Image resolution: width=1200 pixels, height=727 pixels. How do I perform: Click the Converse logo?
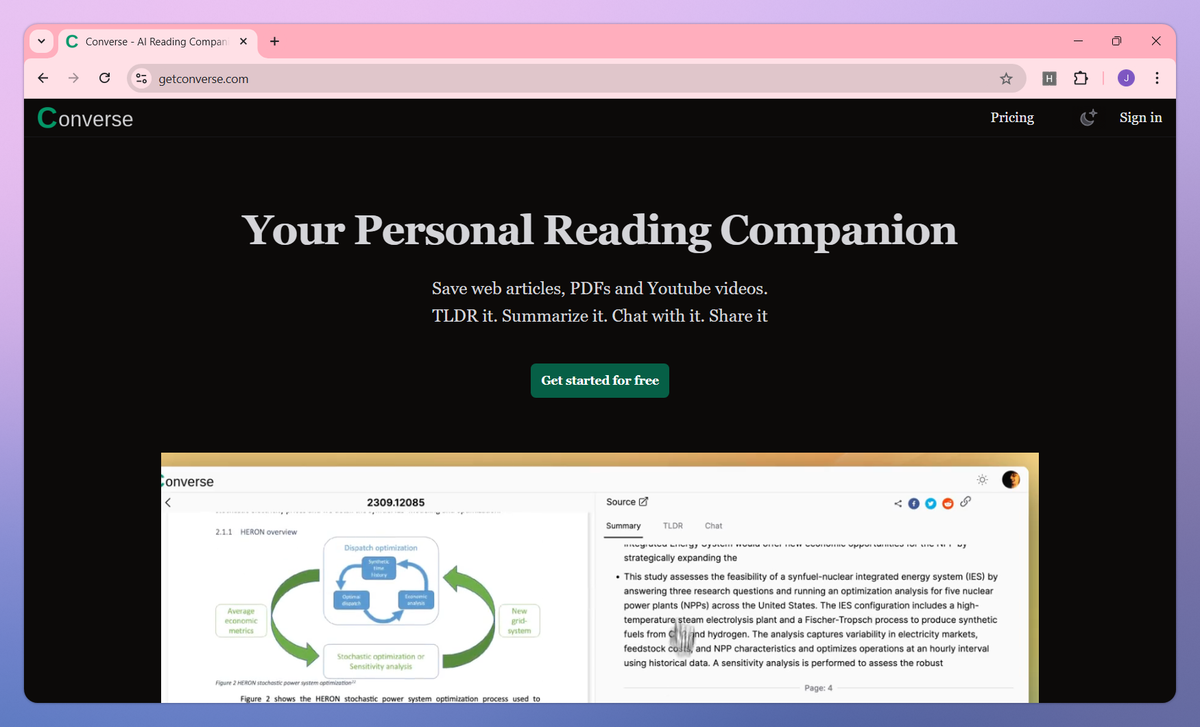(x=85, y=118)
